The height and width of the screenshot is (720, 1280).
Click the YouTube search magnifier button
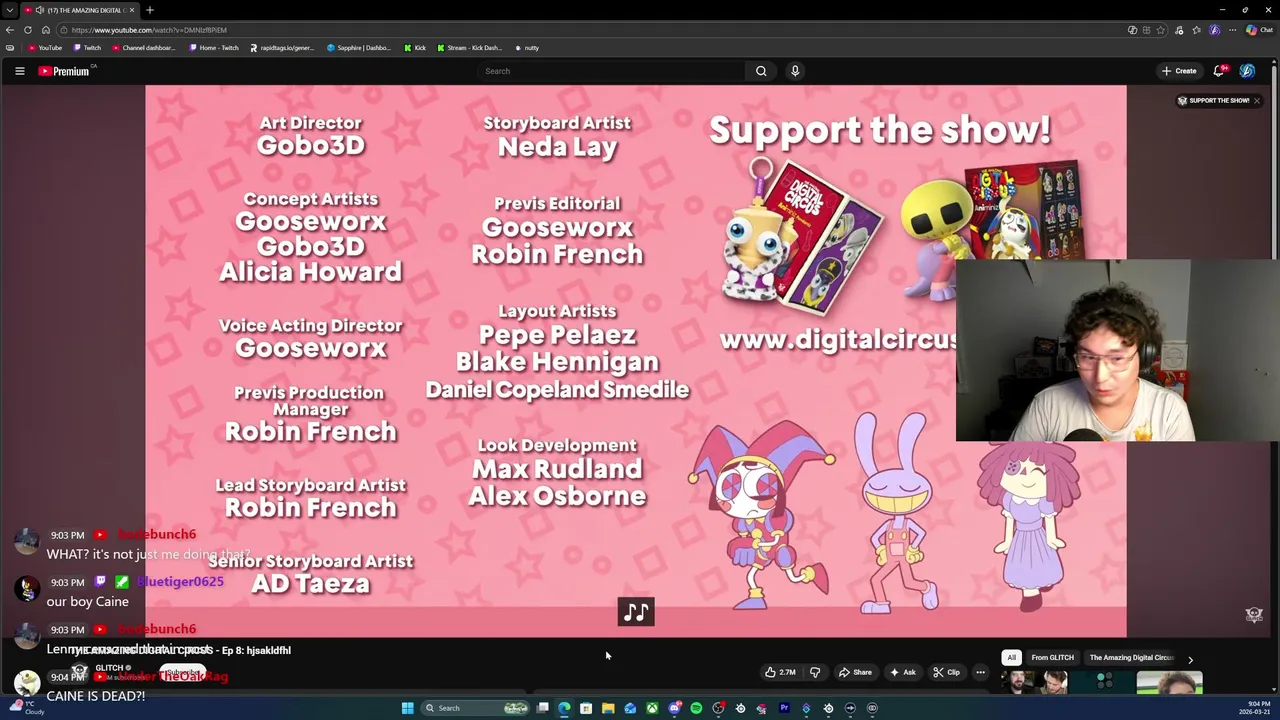(761, 71)
